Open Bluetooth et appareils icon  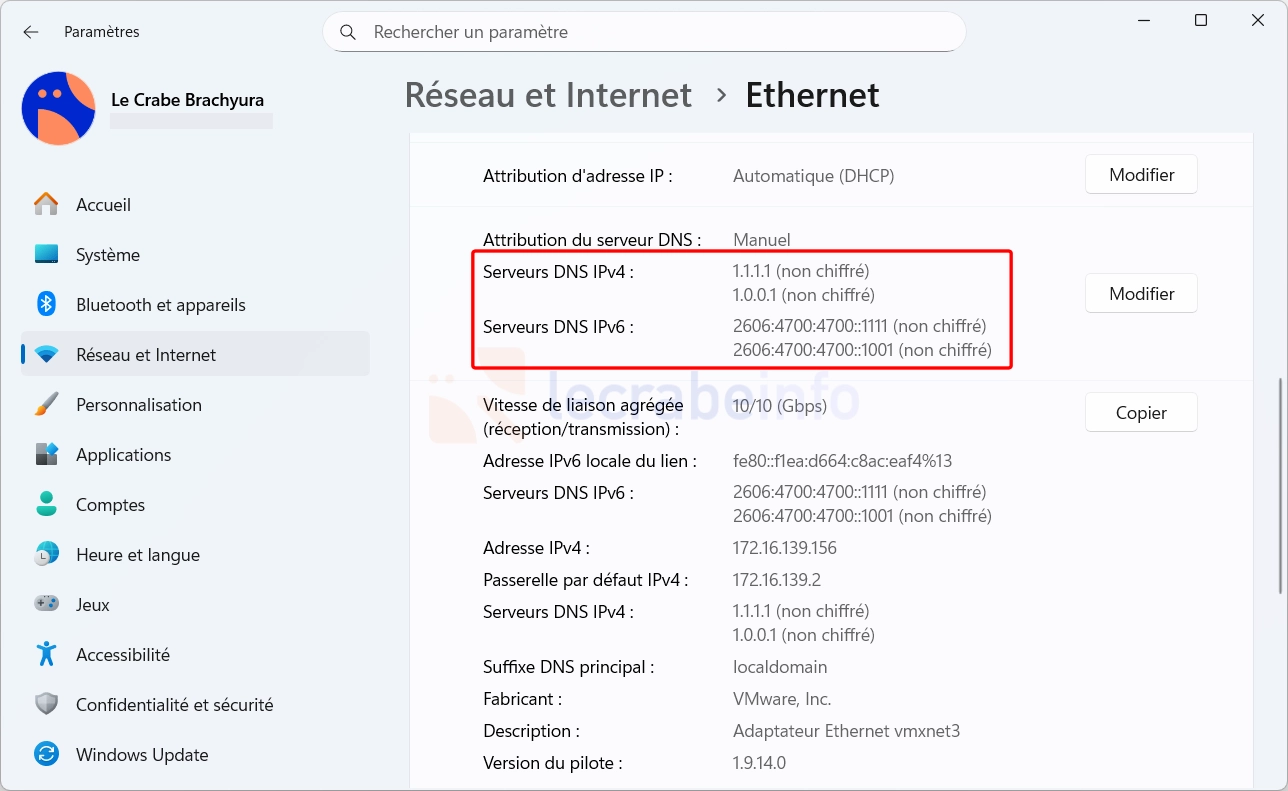pos(46,305)
